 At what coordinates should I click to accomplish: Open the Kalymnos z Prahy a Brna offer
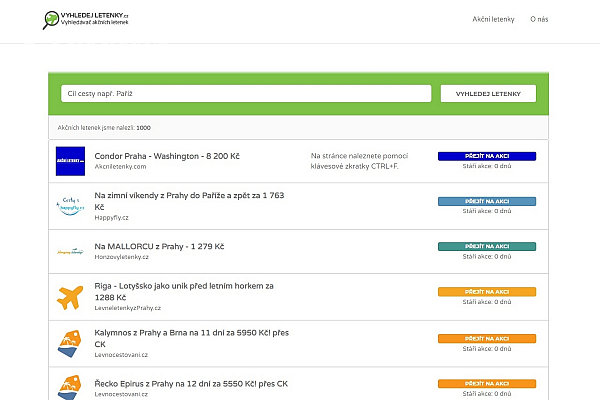(192, 338)
